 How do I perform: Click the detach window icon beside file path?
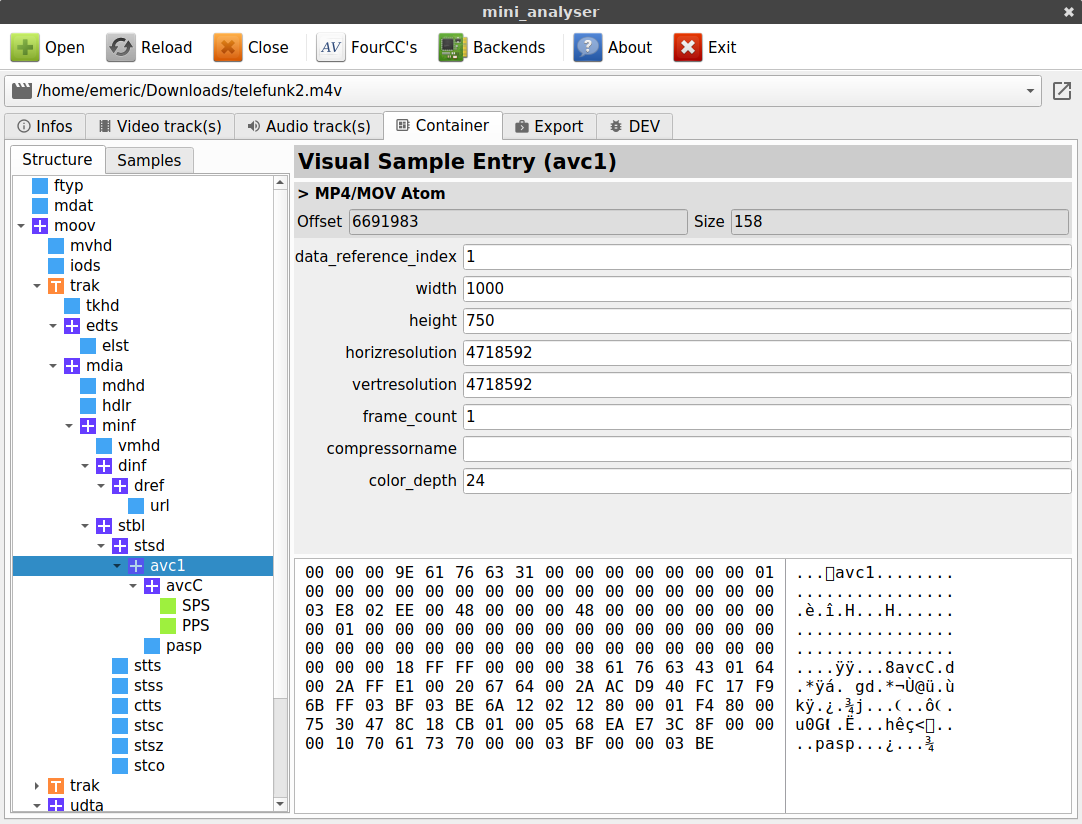[1062, 91]
